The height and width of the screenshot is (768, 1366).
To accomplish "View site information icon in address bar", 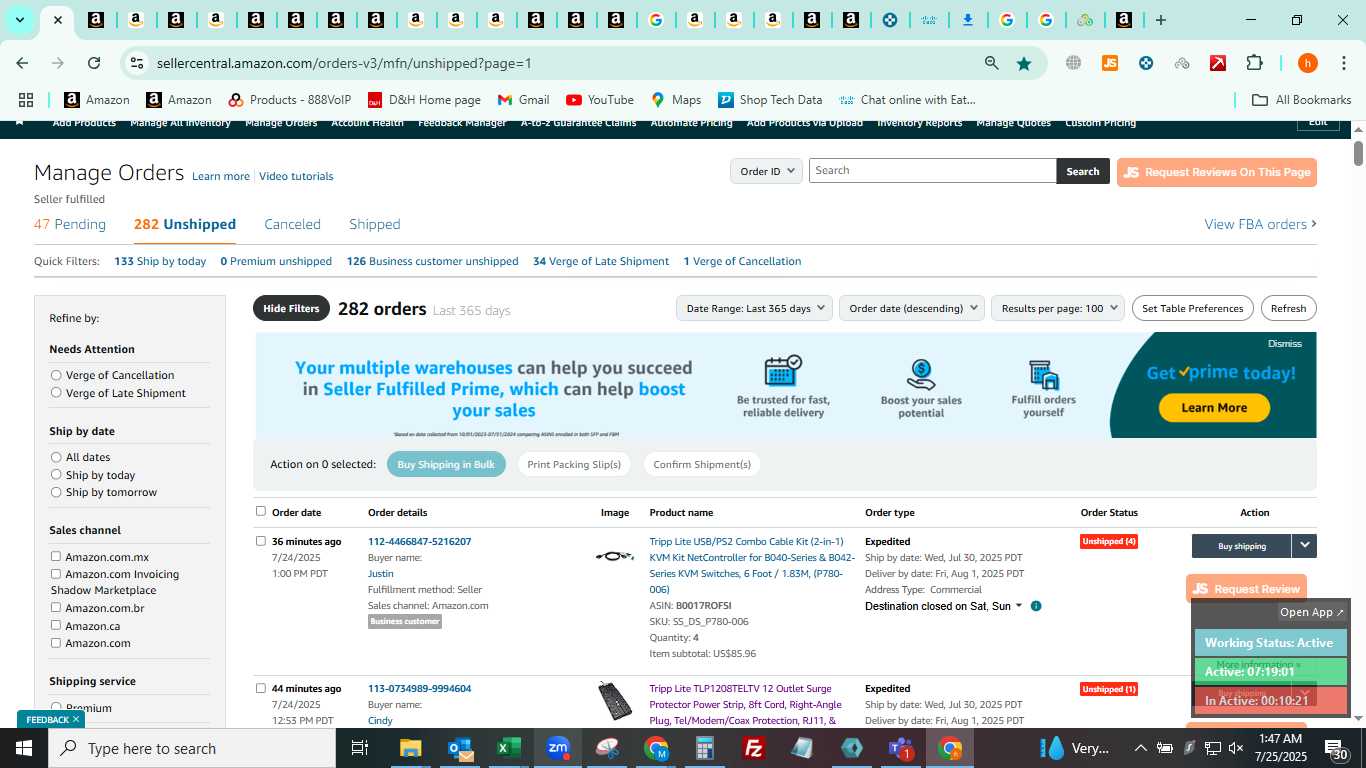I will click(x=137, y=63).
